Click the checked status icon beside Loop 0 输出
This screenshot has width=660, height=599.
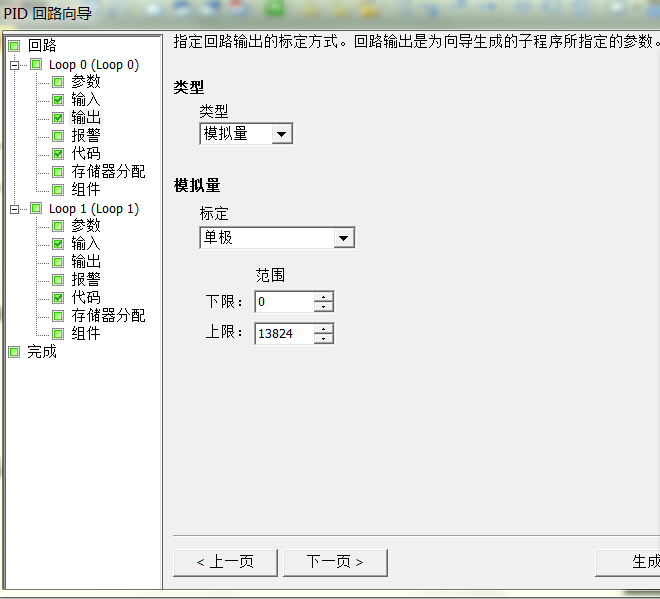tap(58, 118)
